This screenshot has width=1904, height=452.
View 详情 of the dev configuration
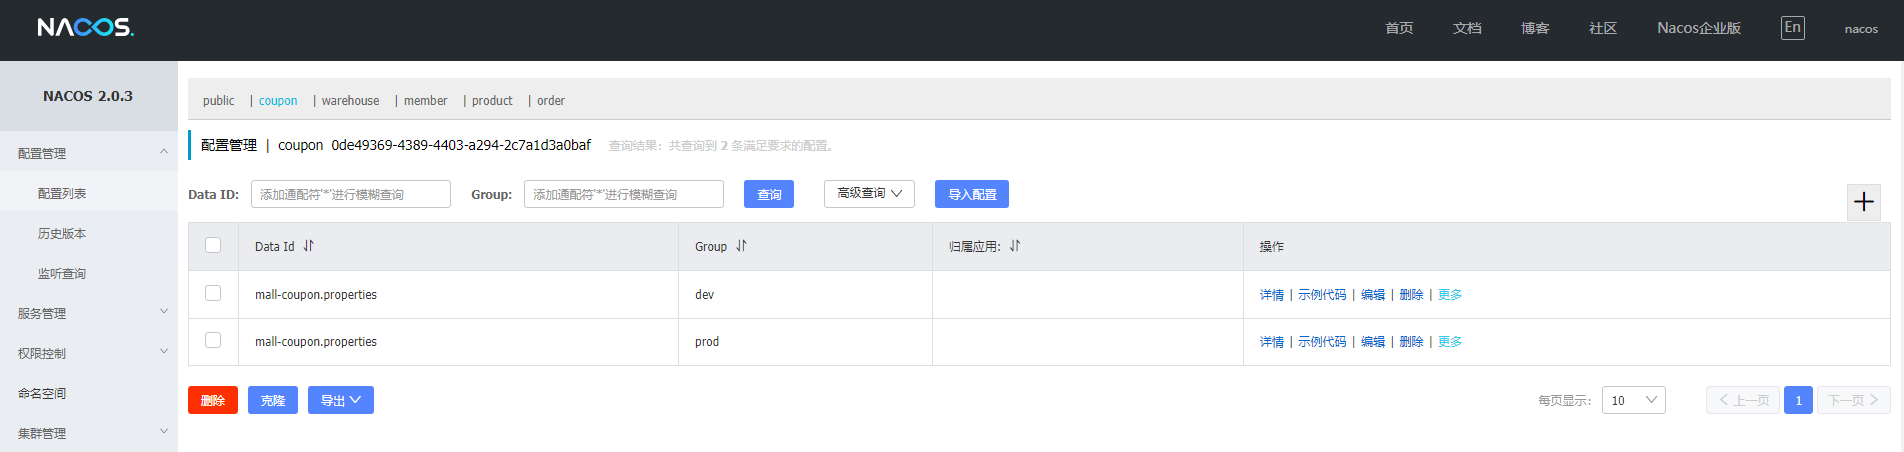[1272, 295]
